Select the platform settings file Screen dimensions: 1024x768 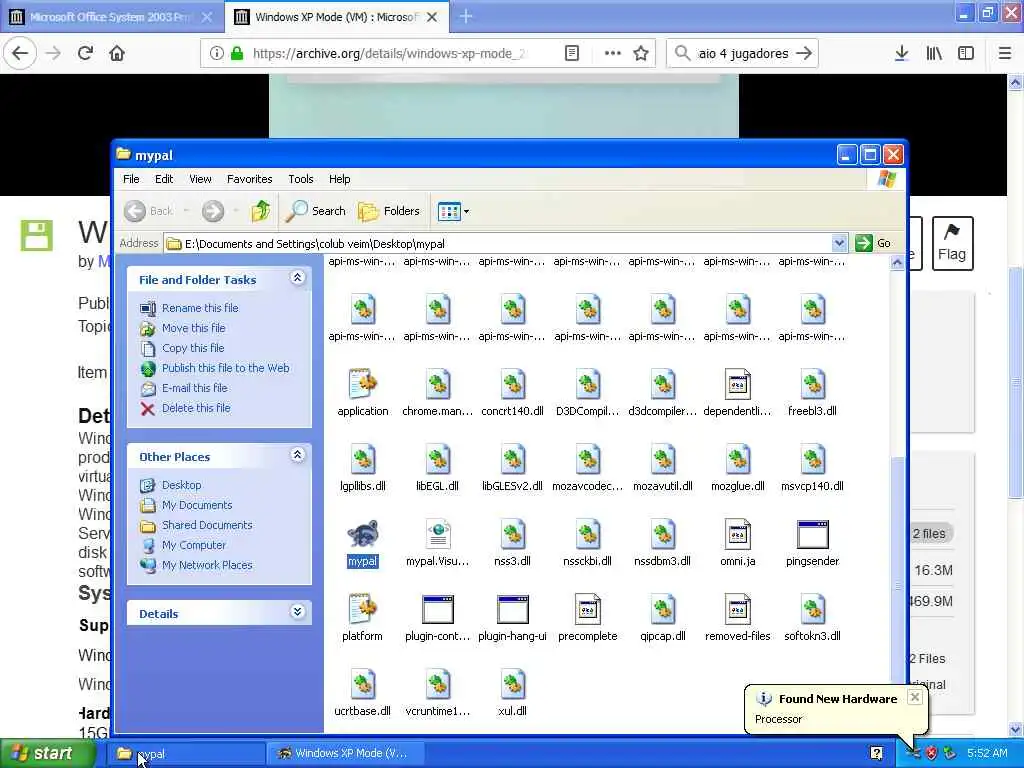[362, 610]
